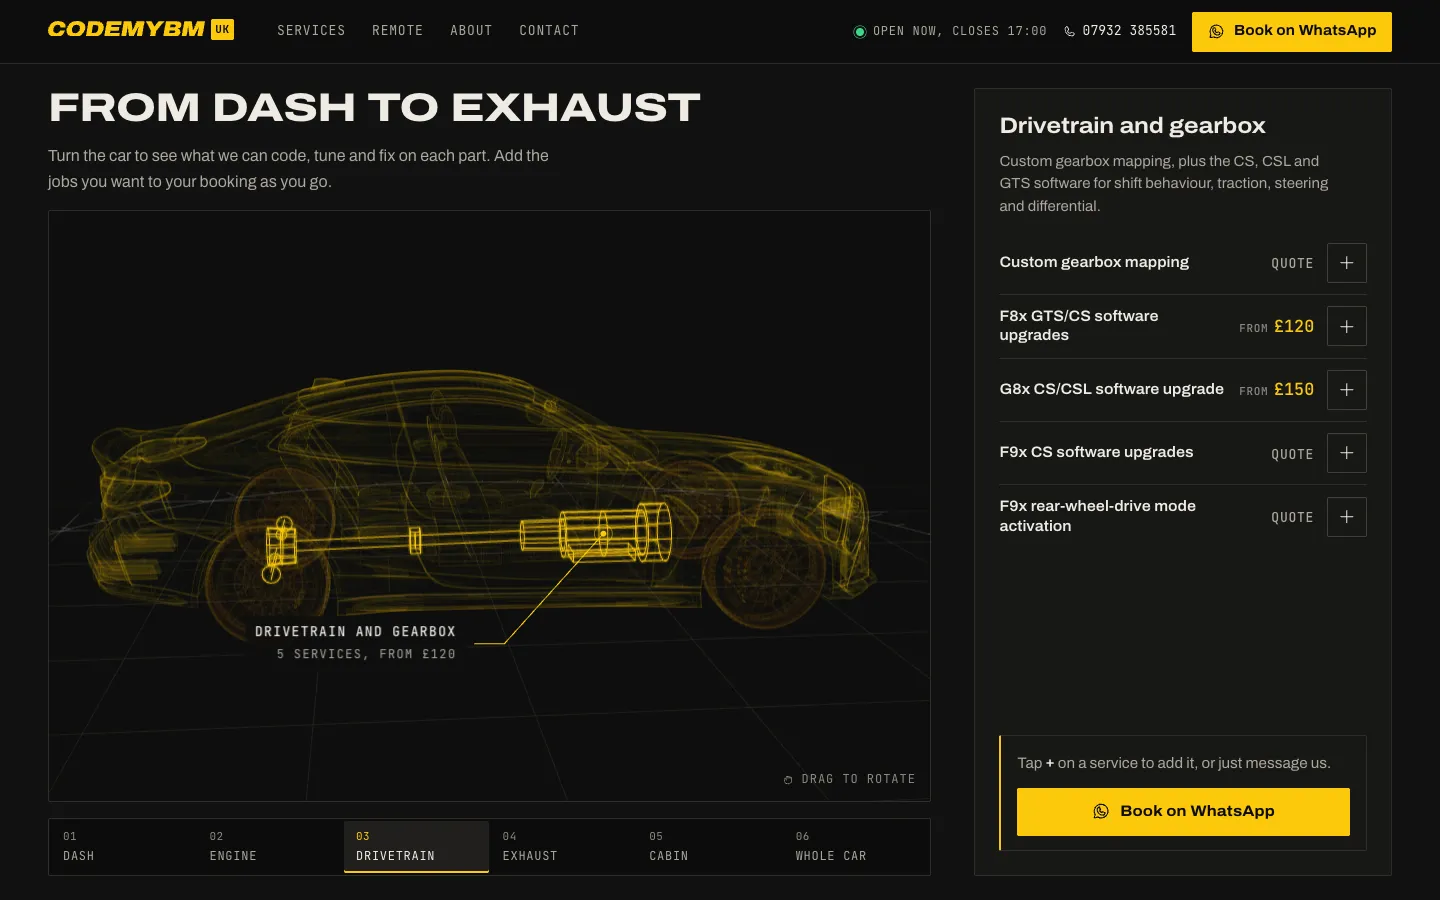Add Custom gearbox mapping with plus icon
The image size is (1440, 900).
1346,263
